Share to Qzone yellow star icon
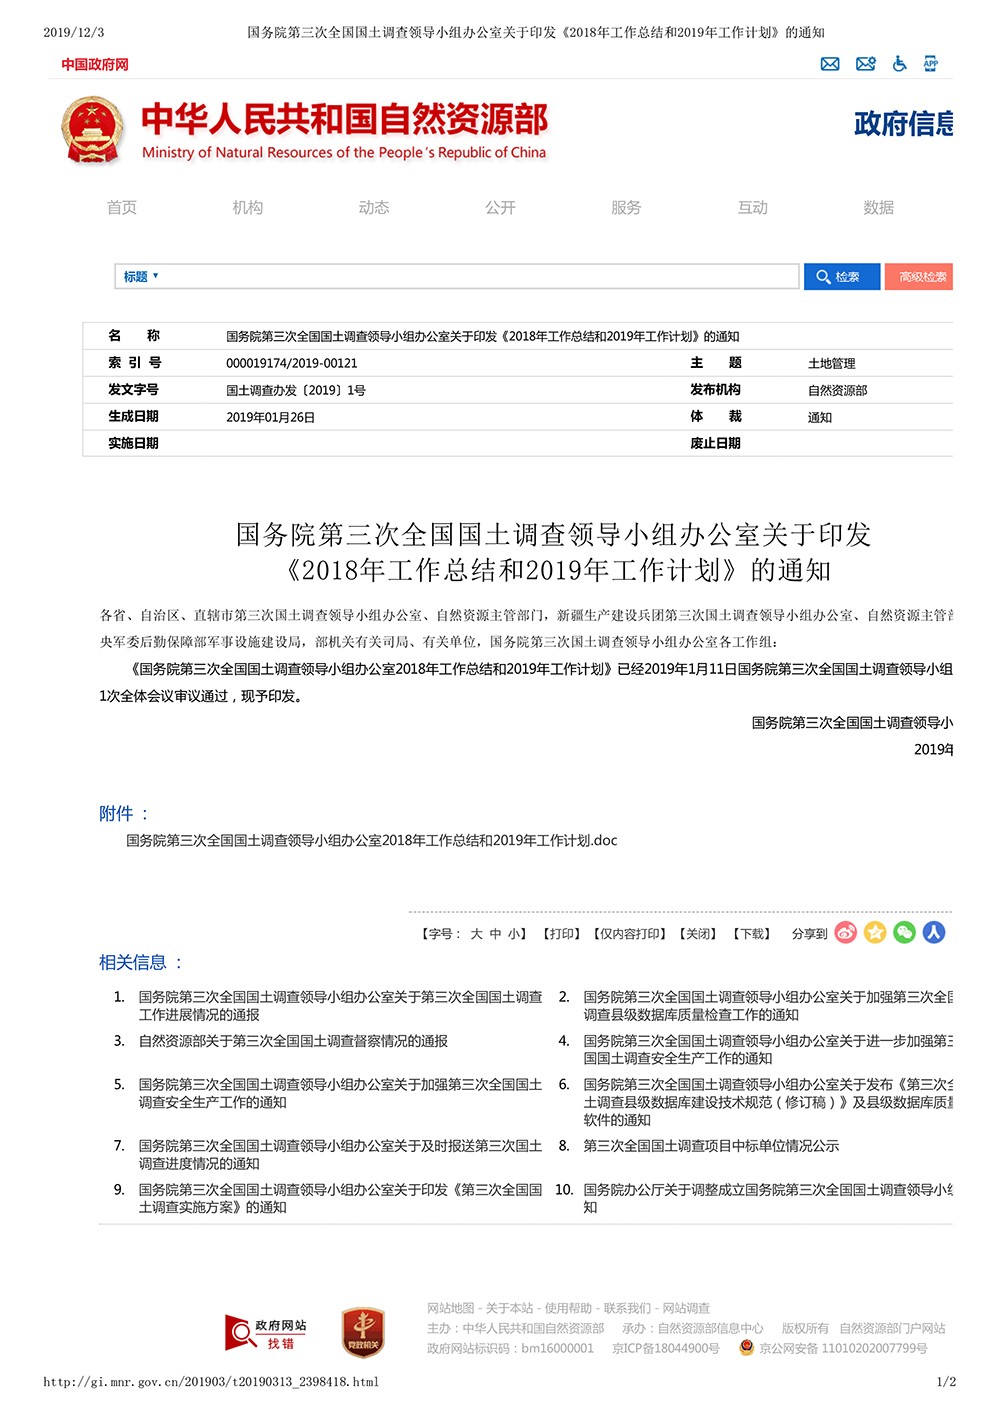 coord(875,933)
